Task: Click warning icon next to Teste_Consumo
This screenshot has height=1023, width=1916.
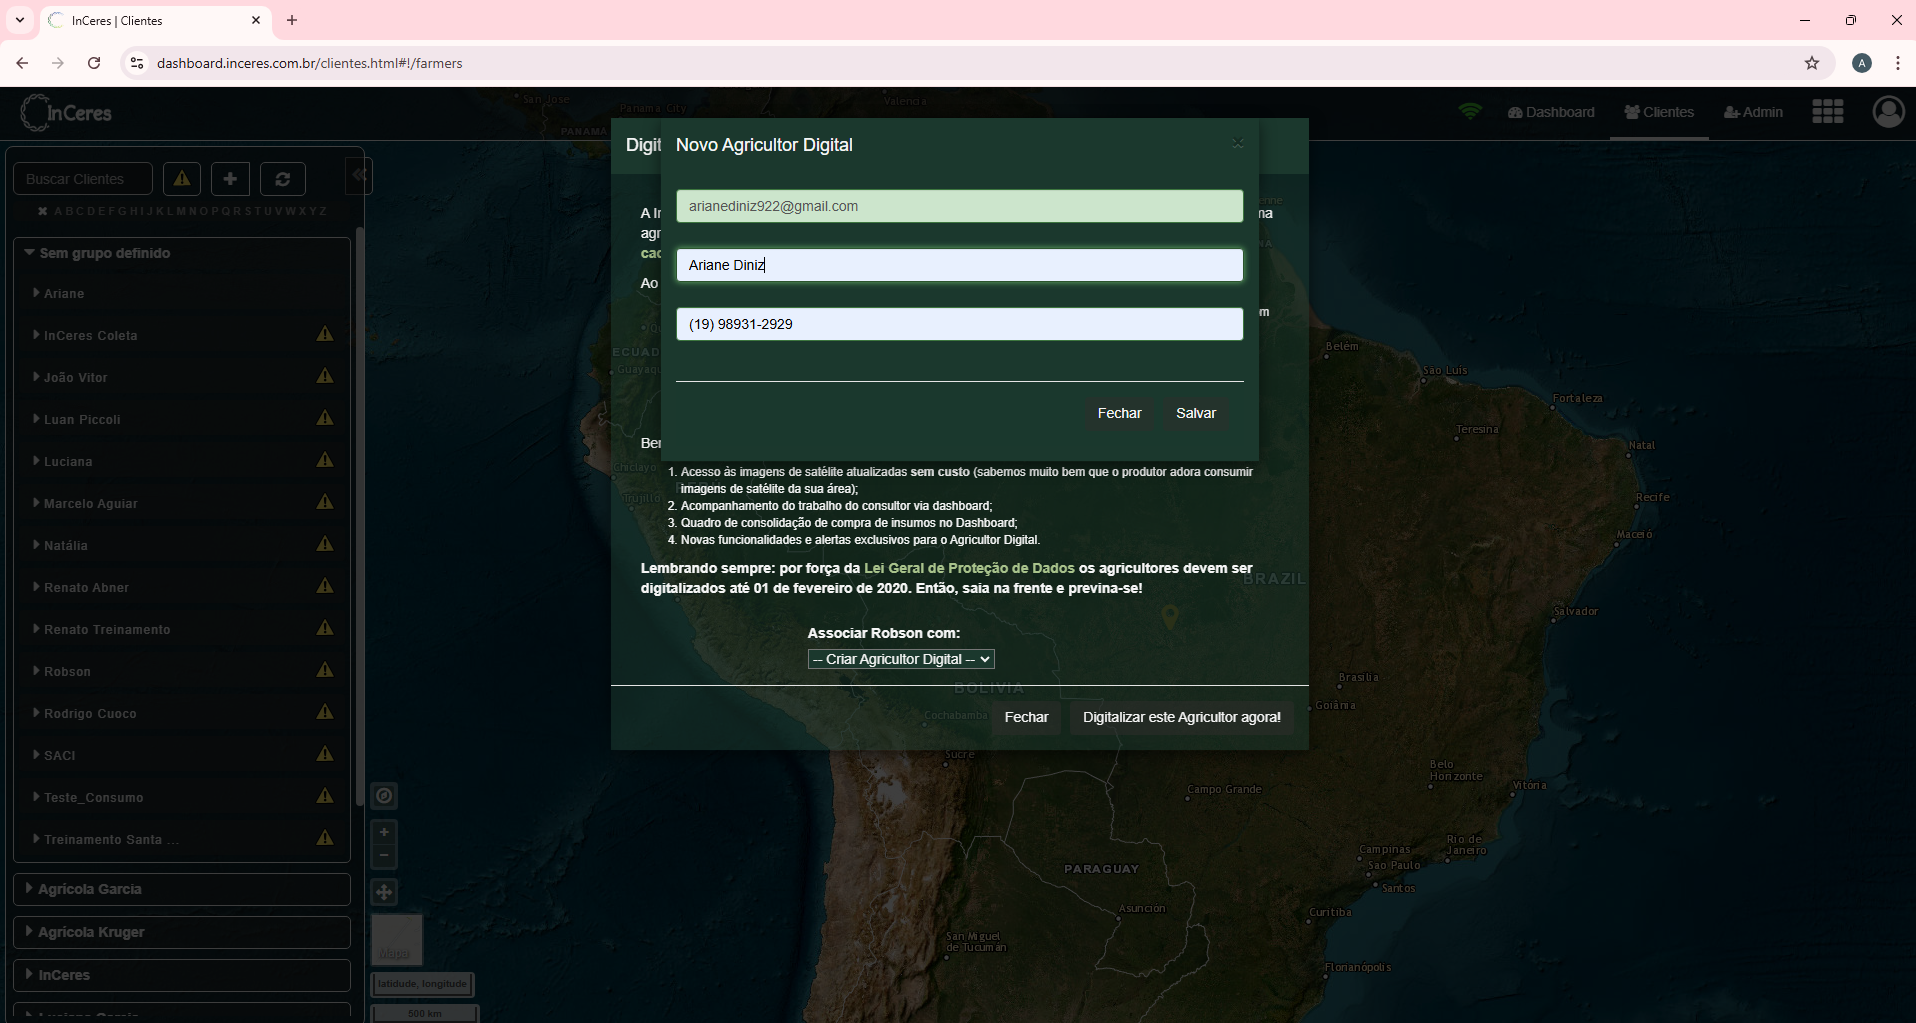Action: [x=325, y=796]
